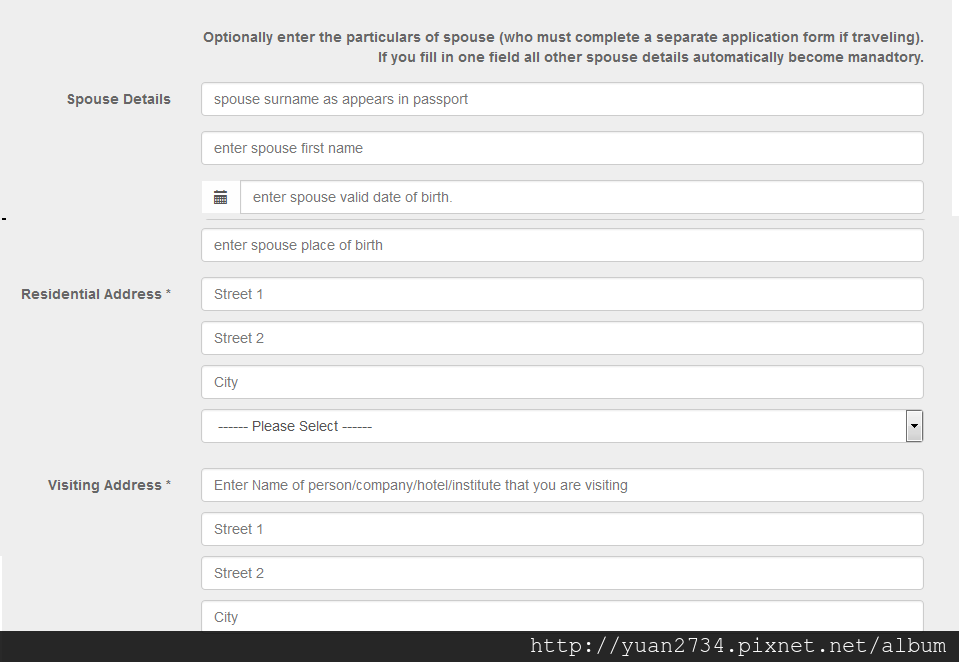Open the Please Select state dropdown
The width and height of the screenshot is (959, 662).
(562, 426)
